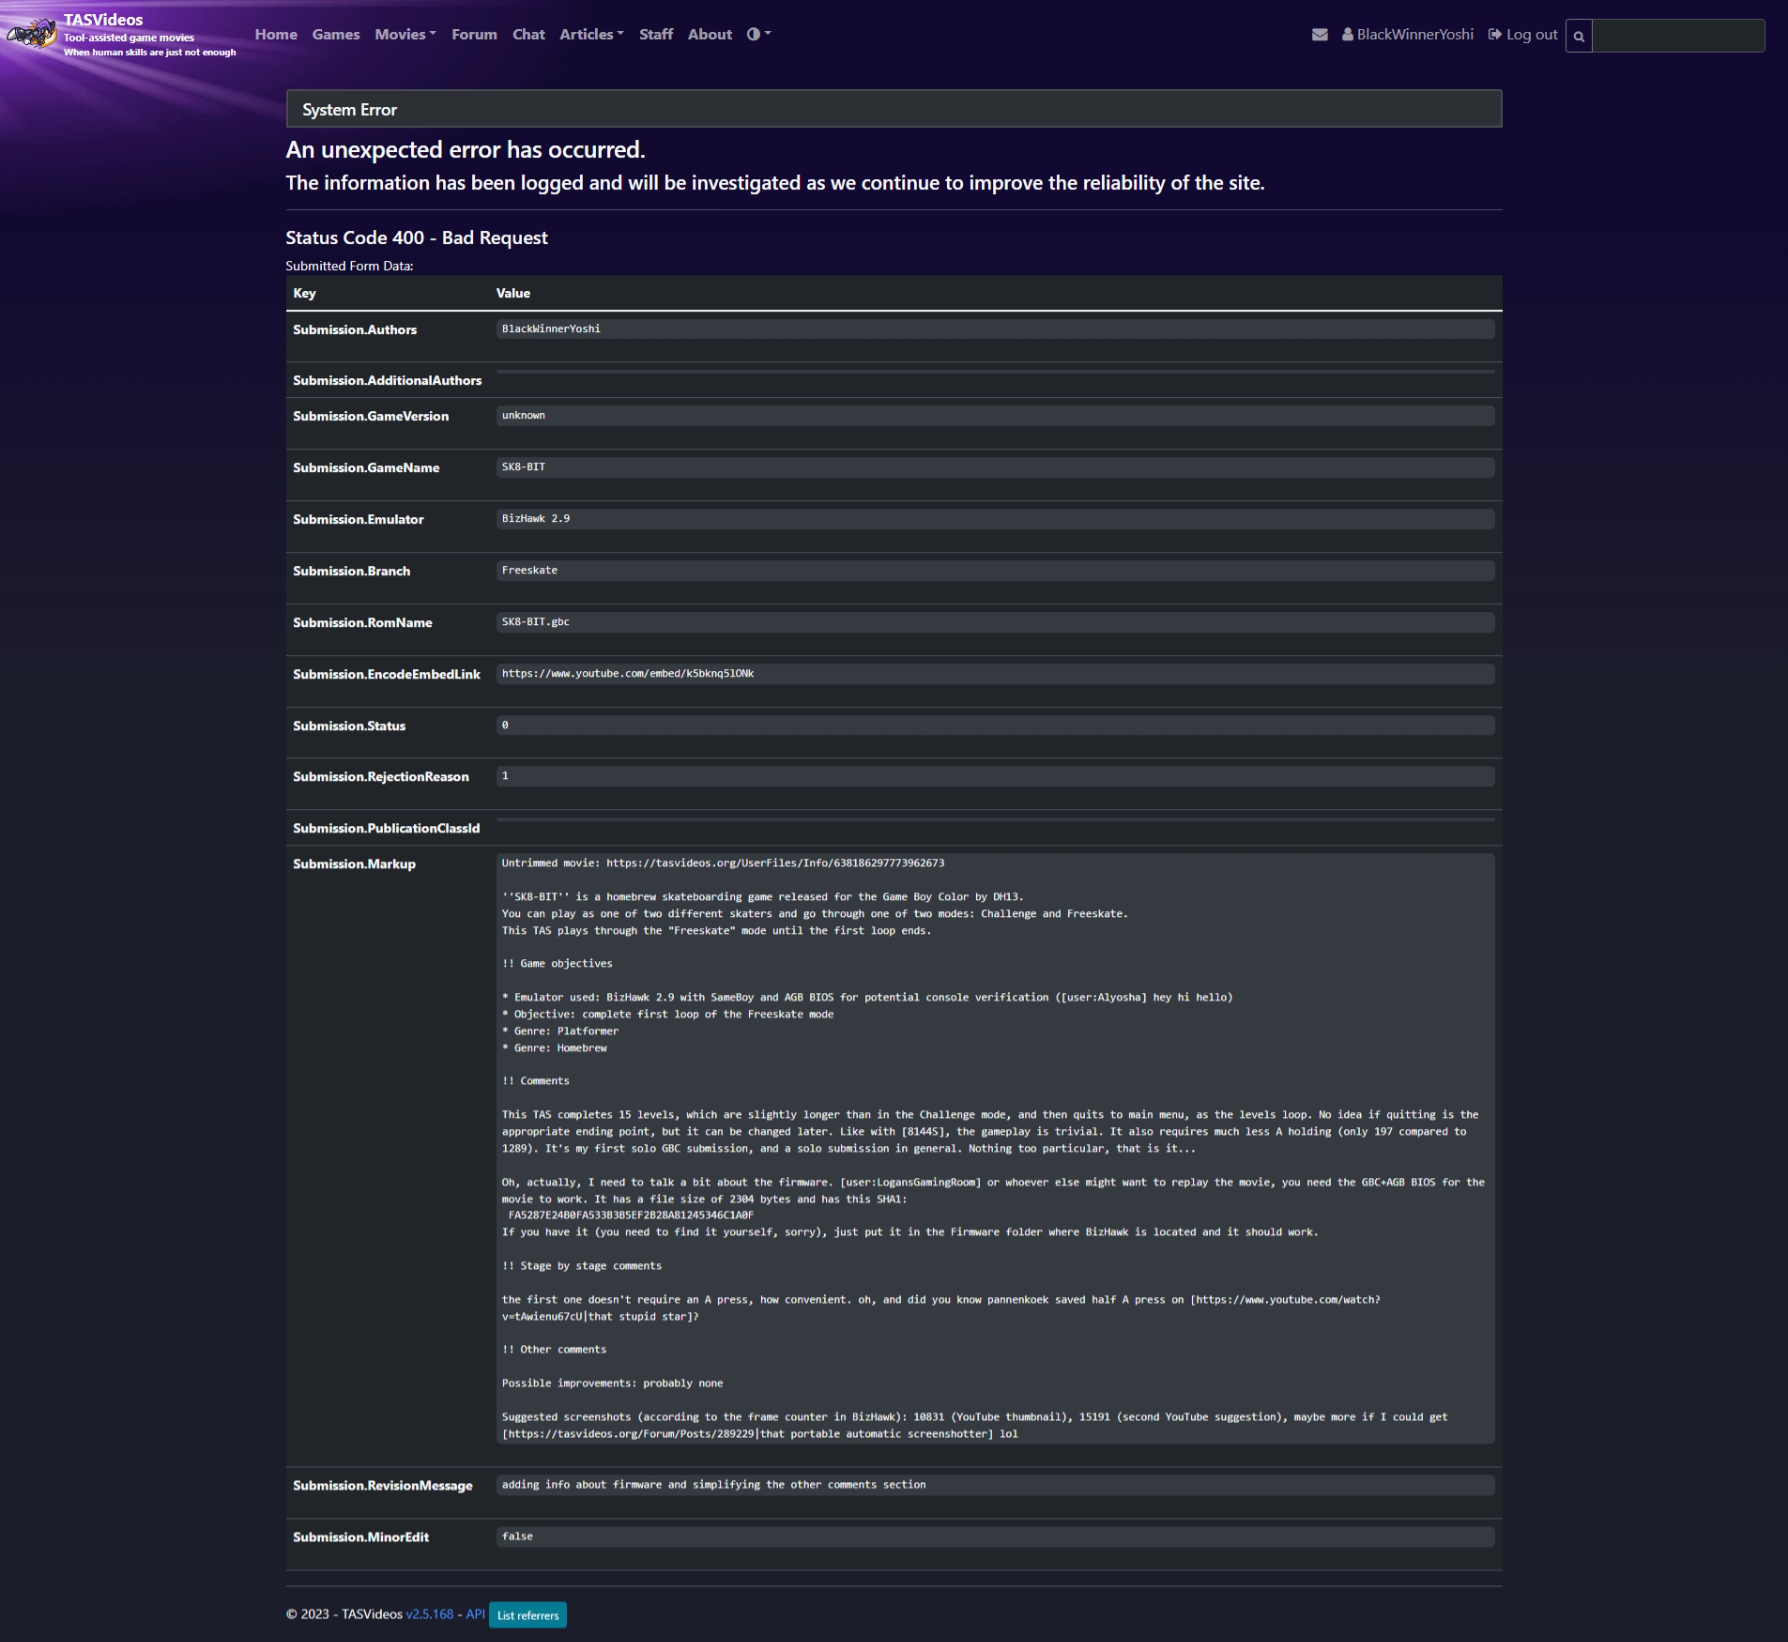Click the YouTube embed URL value

[628, 674]
